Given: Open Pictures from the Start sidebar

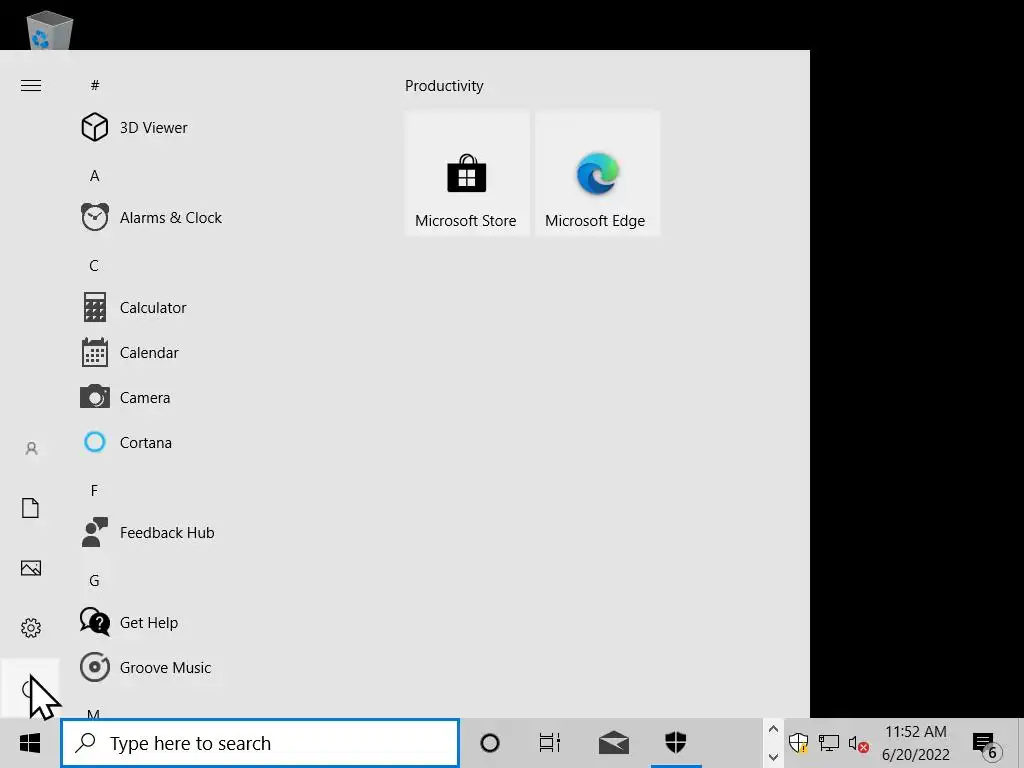Looking at the screenshot, I should 31,568.
